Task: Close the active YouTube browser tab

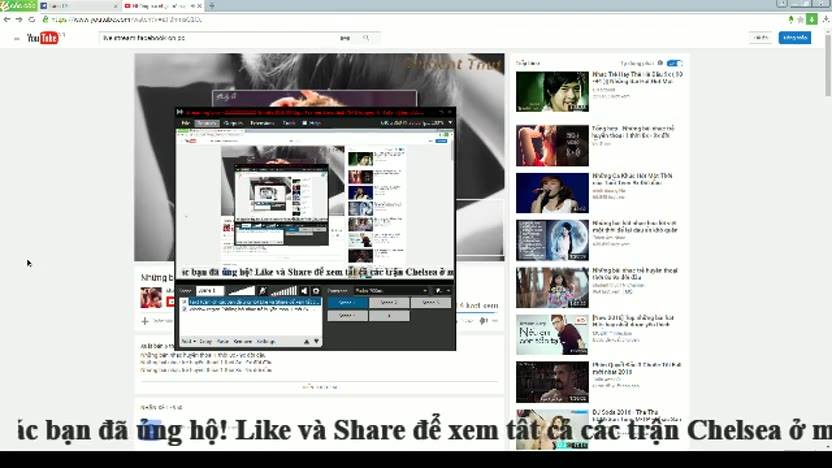Action: (199, 6)
